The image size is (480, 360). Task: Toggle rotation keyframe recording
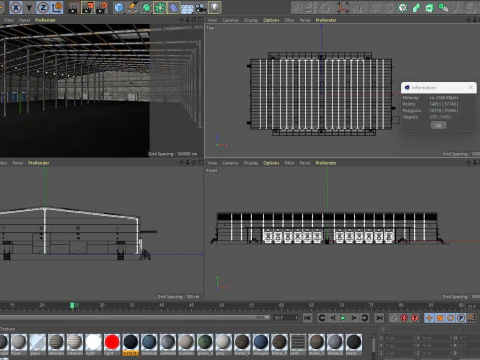pyautogui.click(x=450, y=318)
